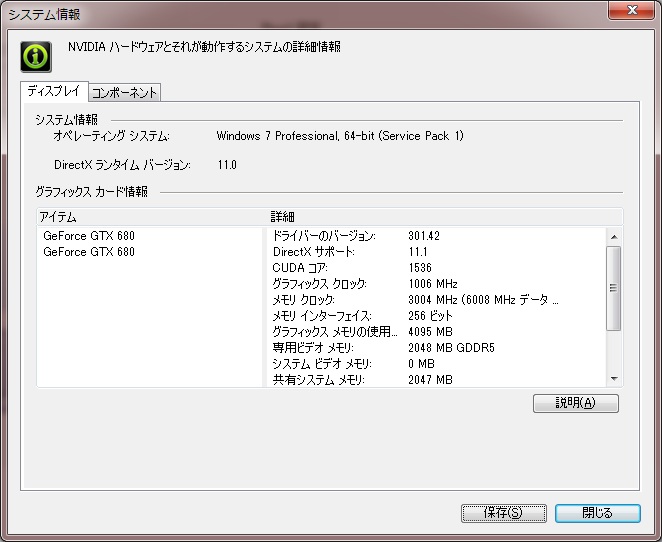The height and width of the screenshot is (542, 662).
Task: Click the 2047 MB shared memory value
Action: tap(430, 380)
